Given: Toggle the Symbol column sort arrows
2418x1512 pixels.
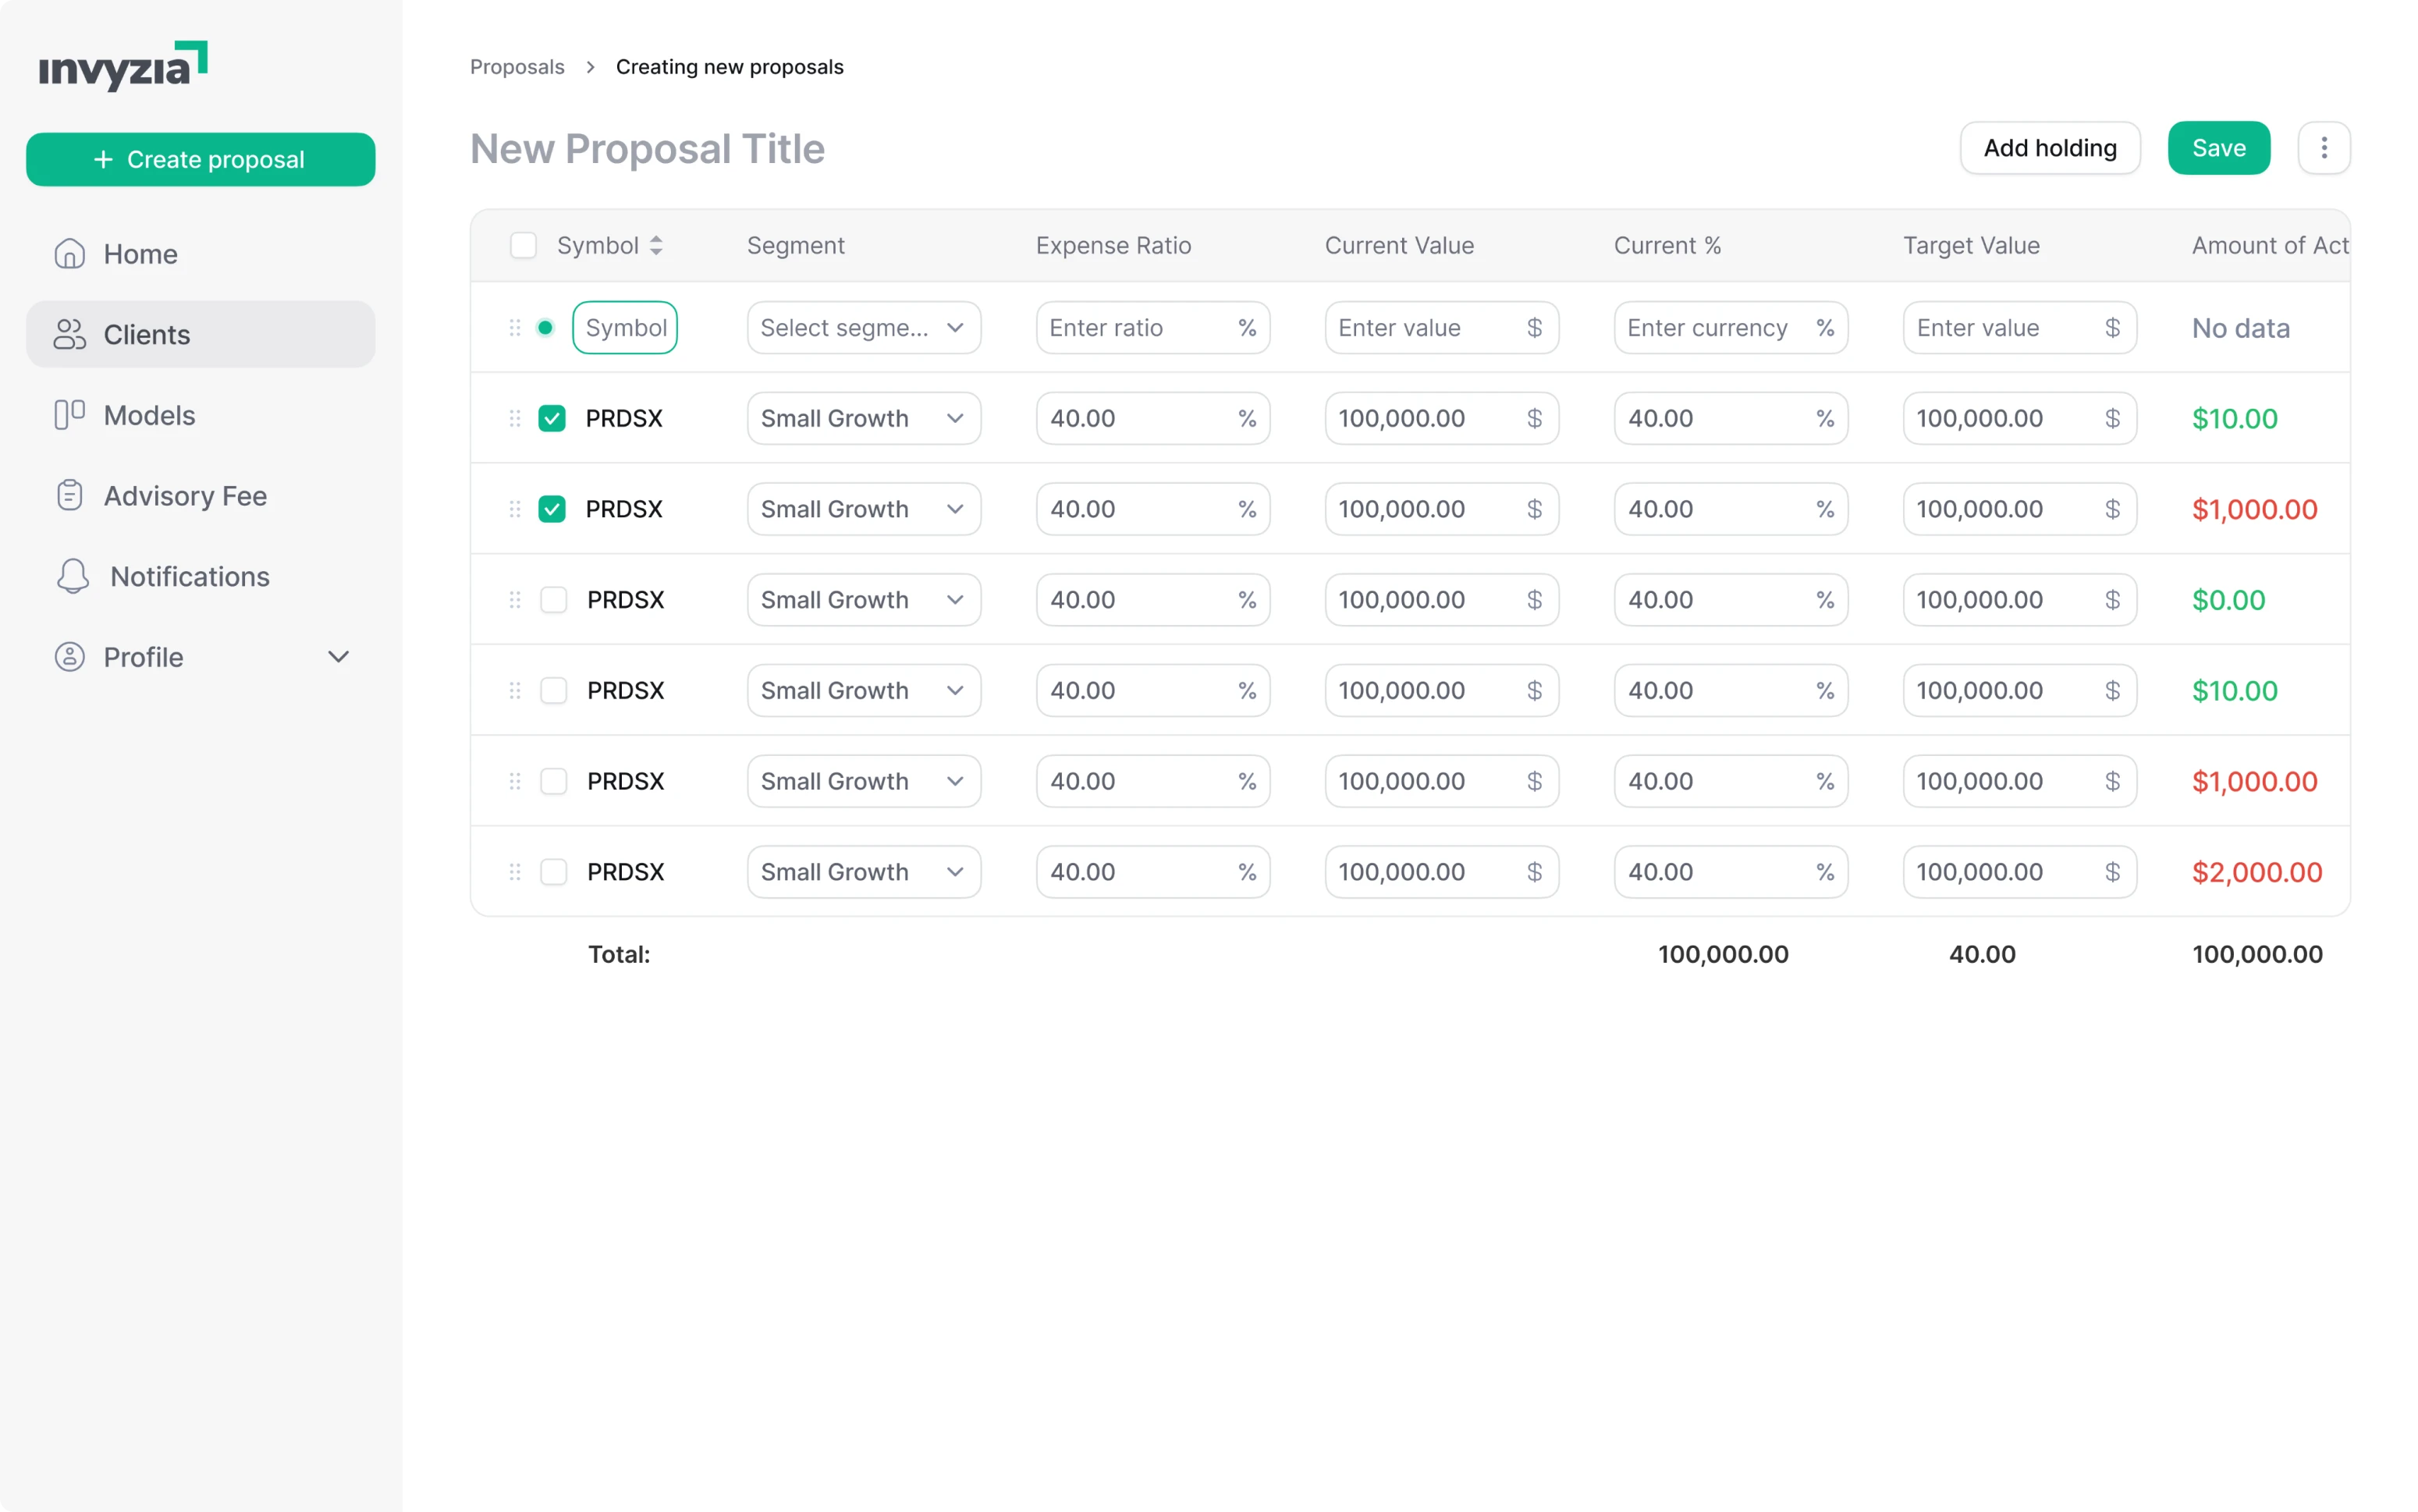Looking at the screenshot, I should [x=657, y=245].
